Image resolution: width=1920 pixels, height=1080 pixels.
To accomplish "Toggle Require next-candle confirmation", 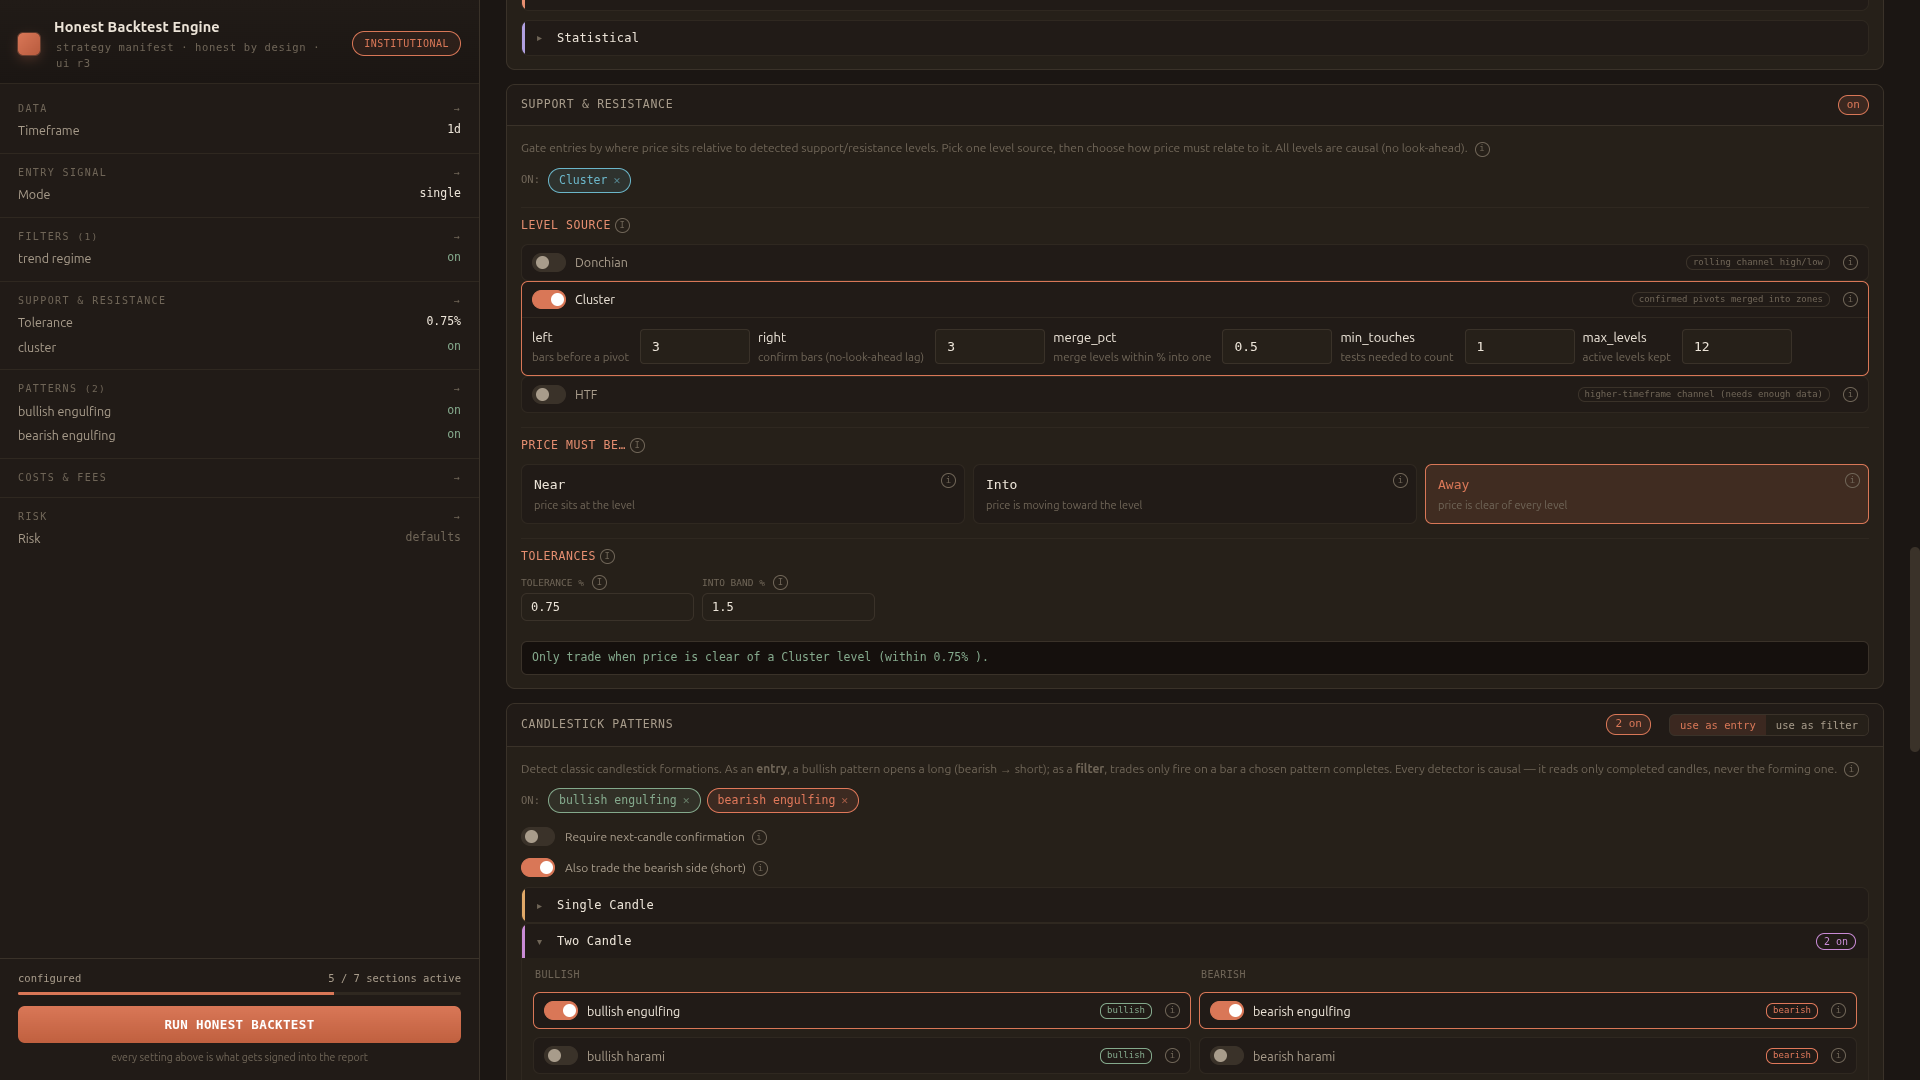I will 537,836.
